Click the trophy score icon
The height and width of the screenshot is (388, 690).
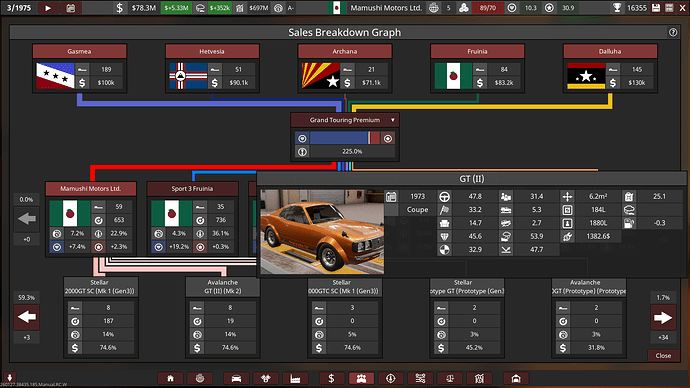617,8
